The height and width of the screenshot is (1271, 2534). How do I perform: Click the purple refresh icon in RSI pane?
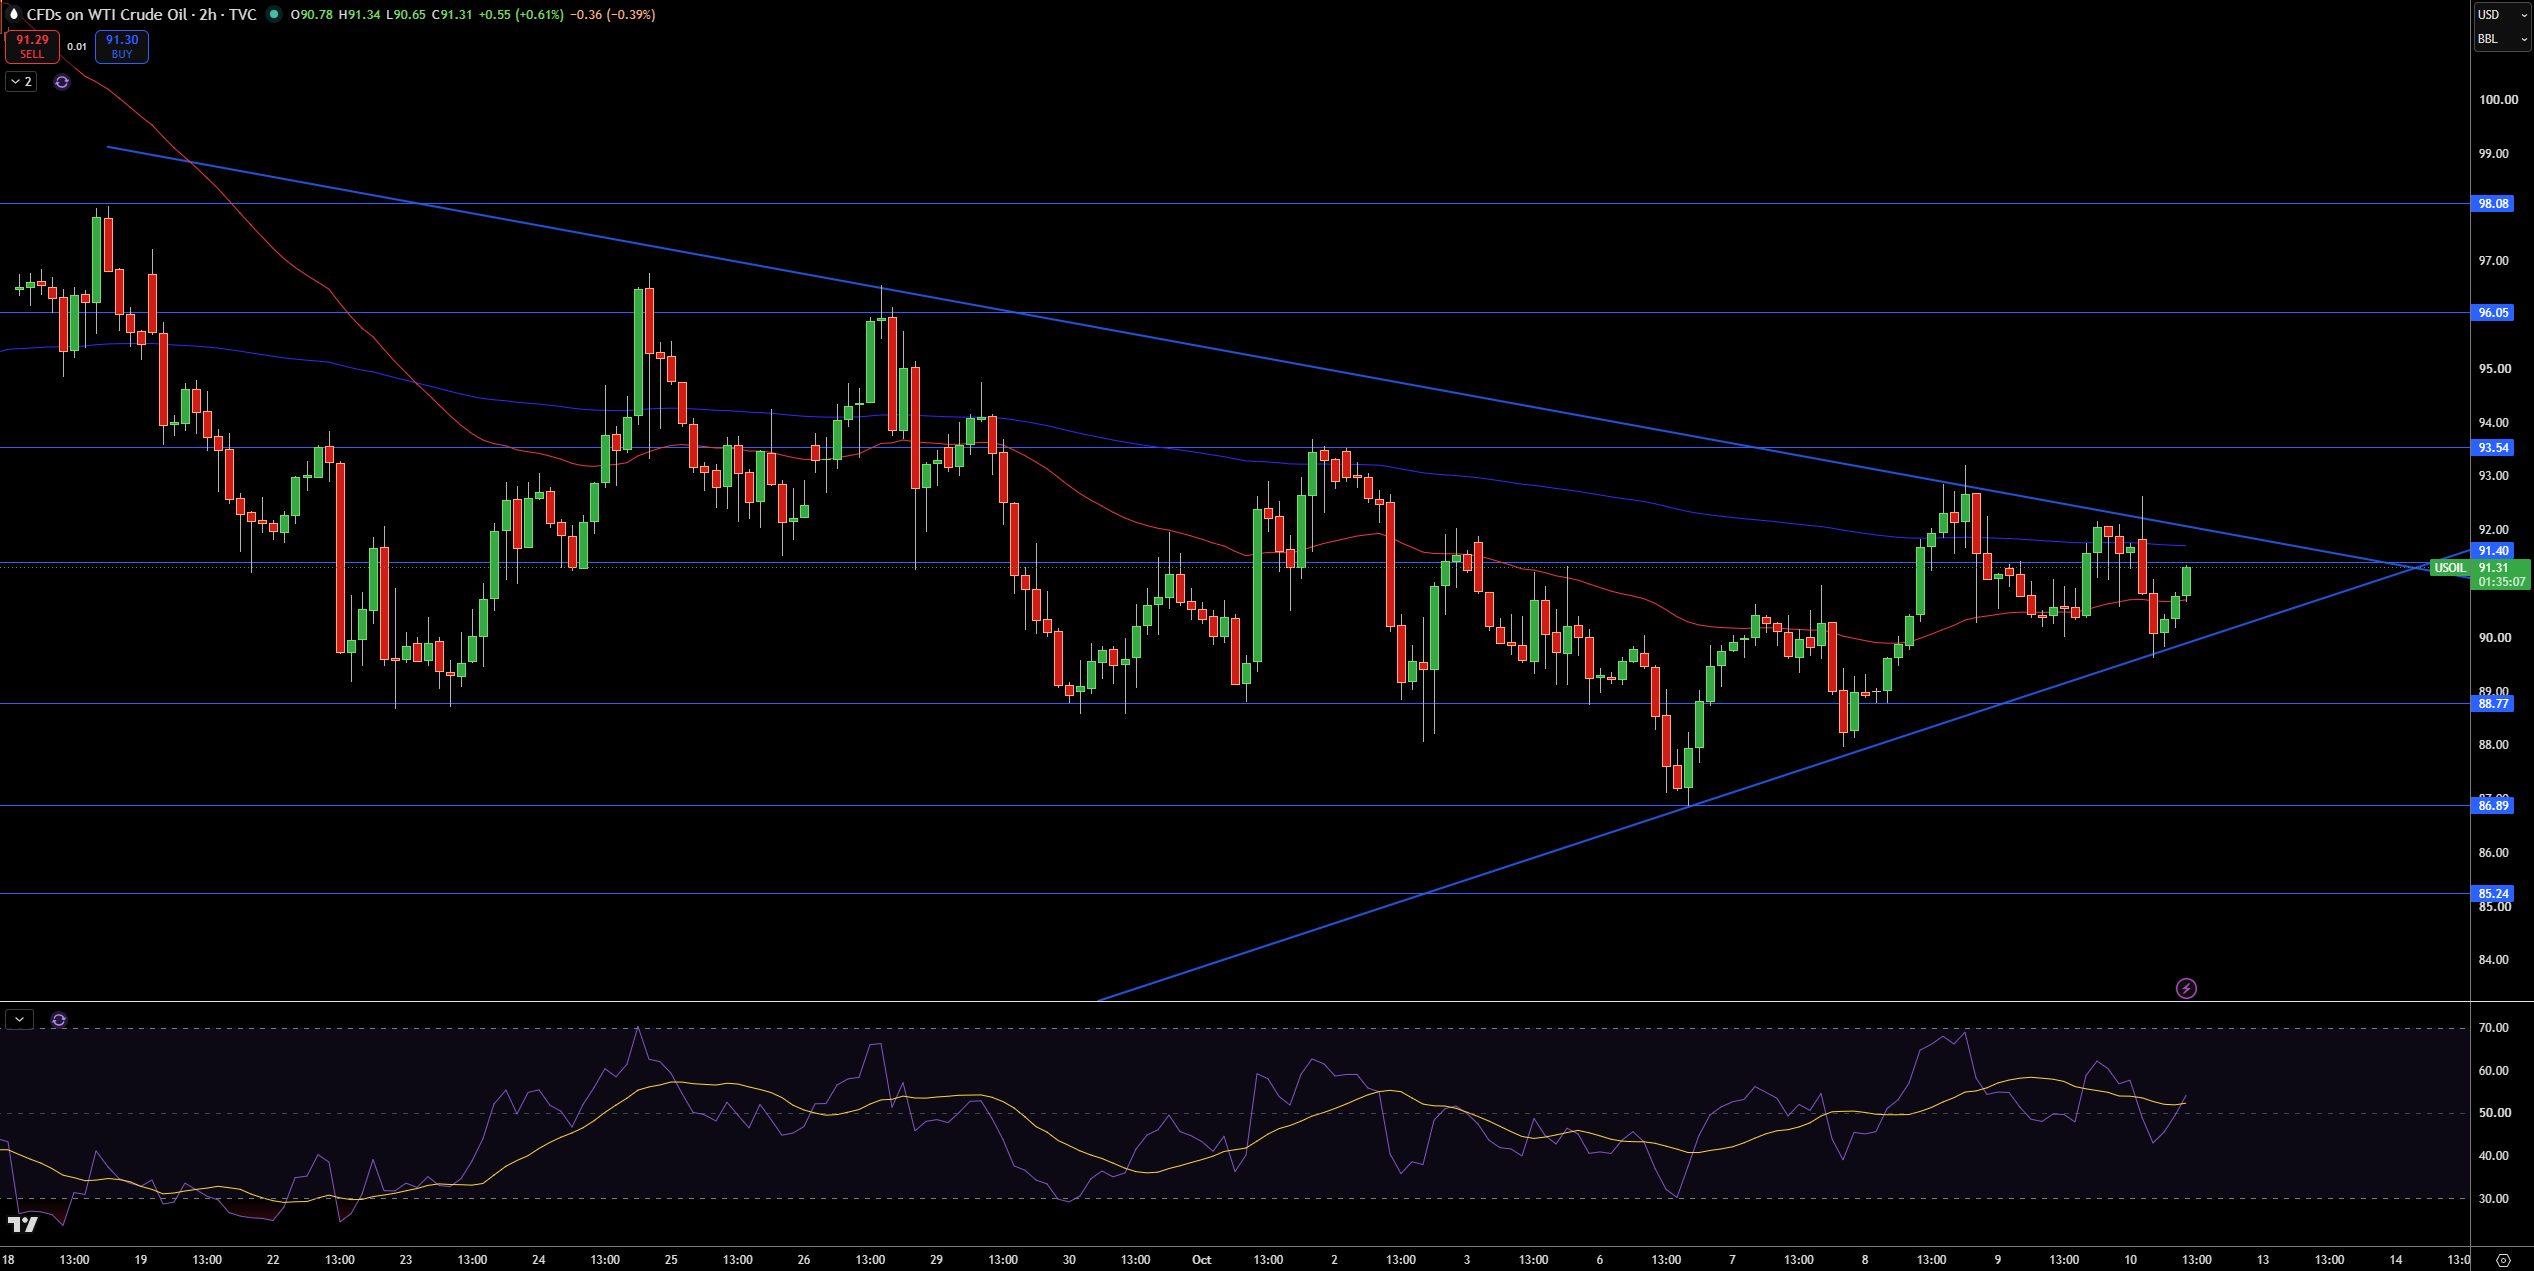pyautogui.click(x=59, y=1020)
